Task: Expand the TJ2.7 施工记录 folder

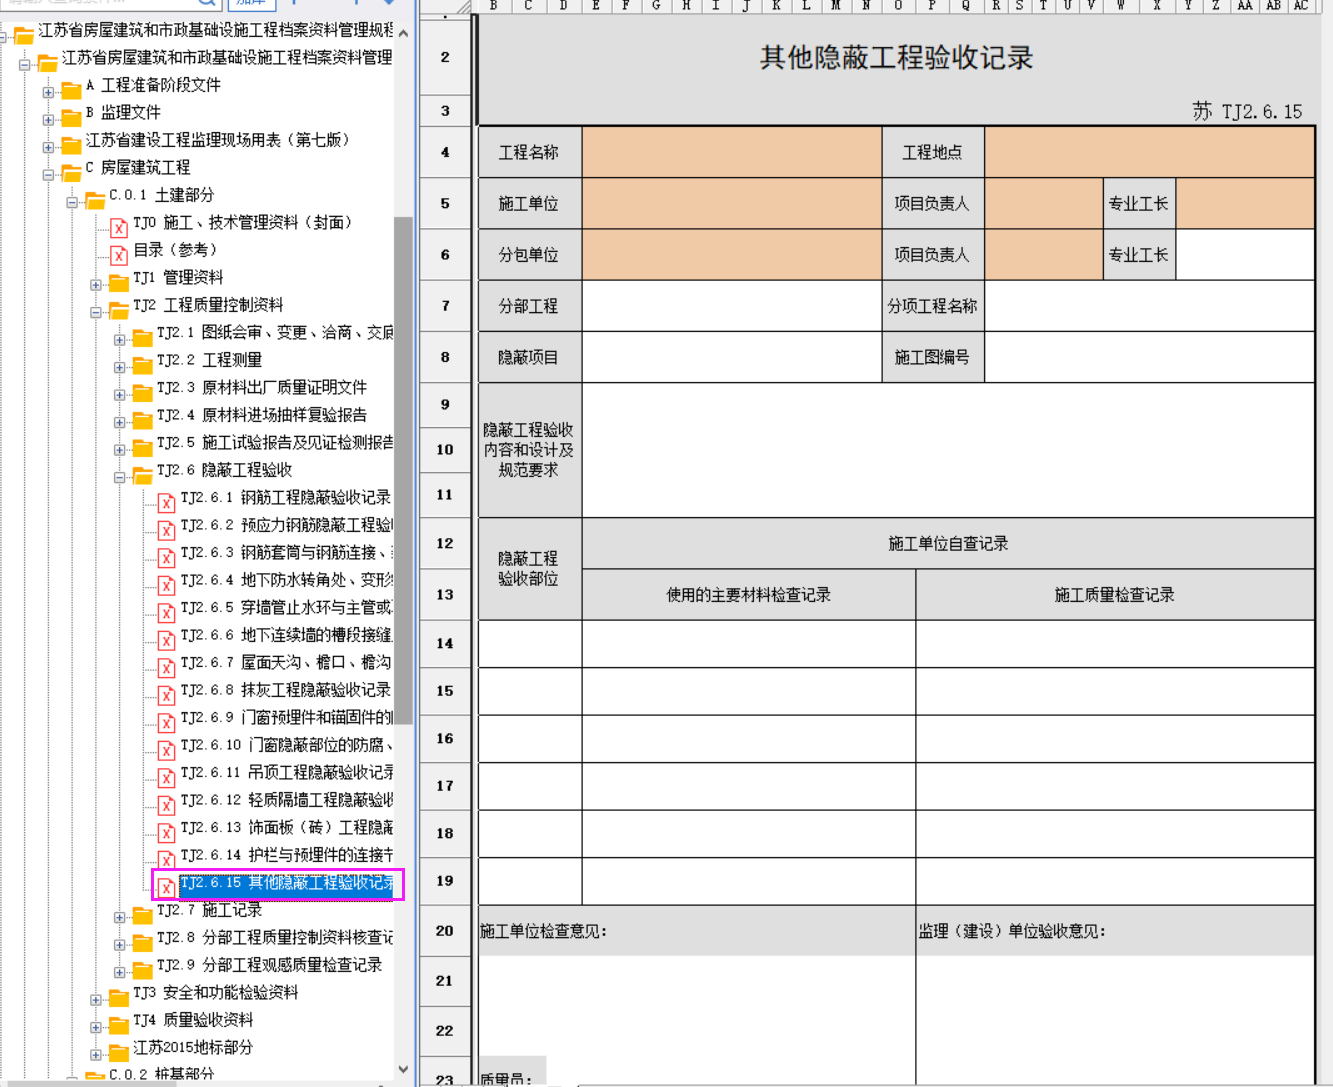Action: [120, 916]
